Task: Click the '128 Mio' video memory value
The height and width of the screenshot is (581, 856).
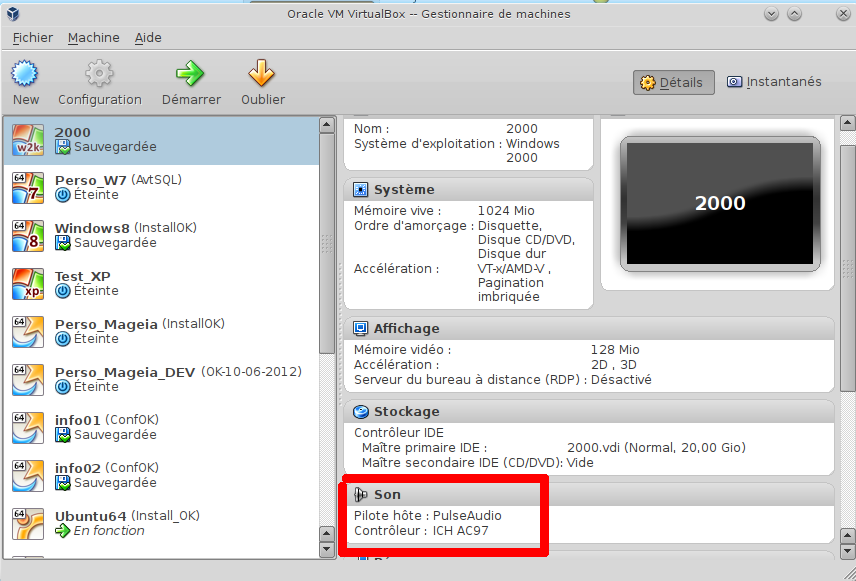Action: tap(615, 349)
